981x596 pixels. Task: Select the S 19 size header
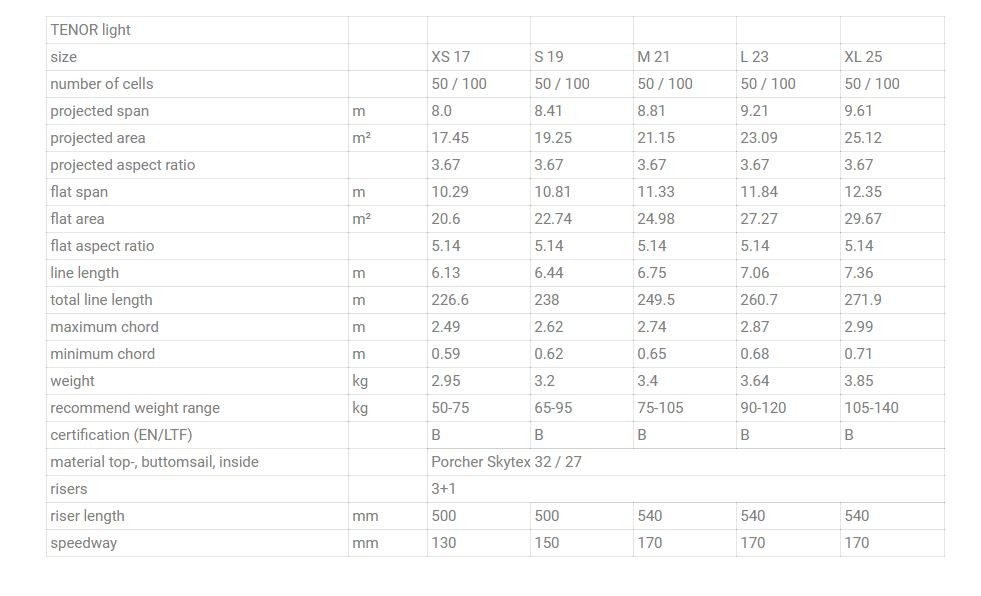[x=549, y=57]
